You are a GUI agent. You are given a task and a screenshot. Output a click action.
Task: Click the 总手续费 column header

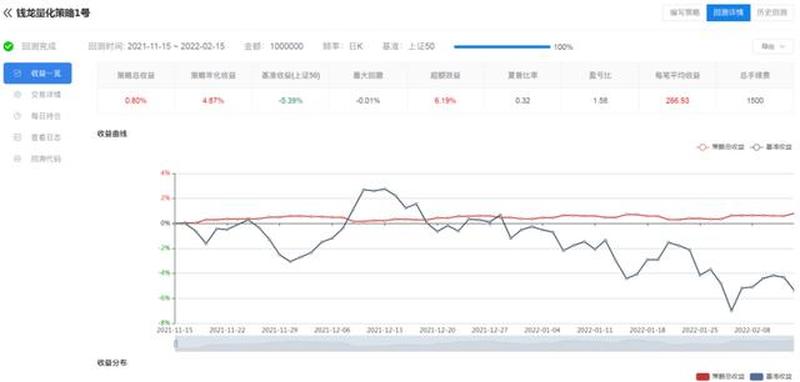pyautogui.click(x=755, y=75)
